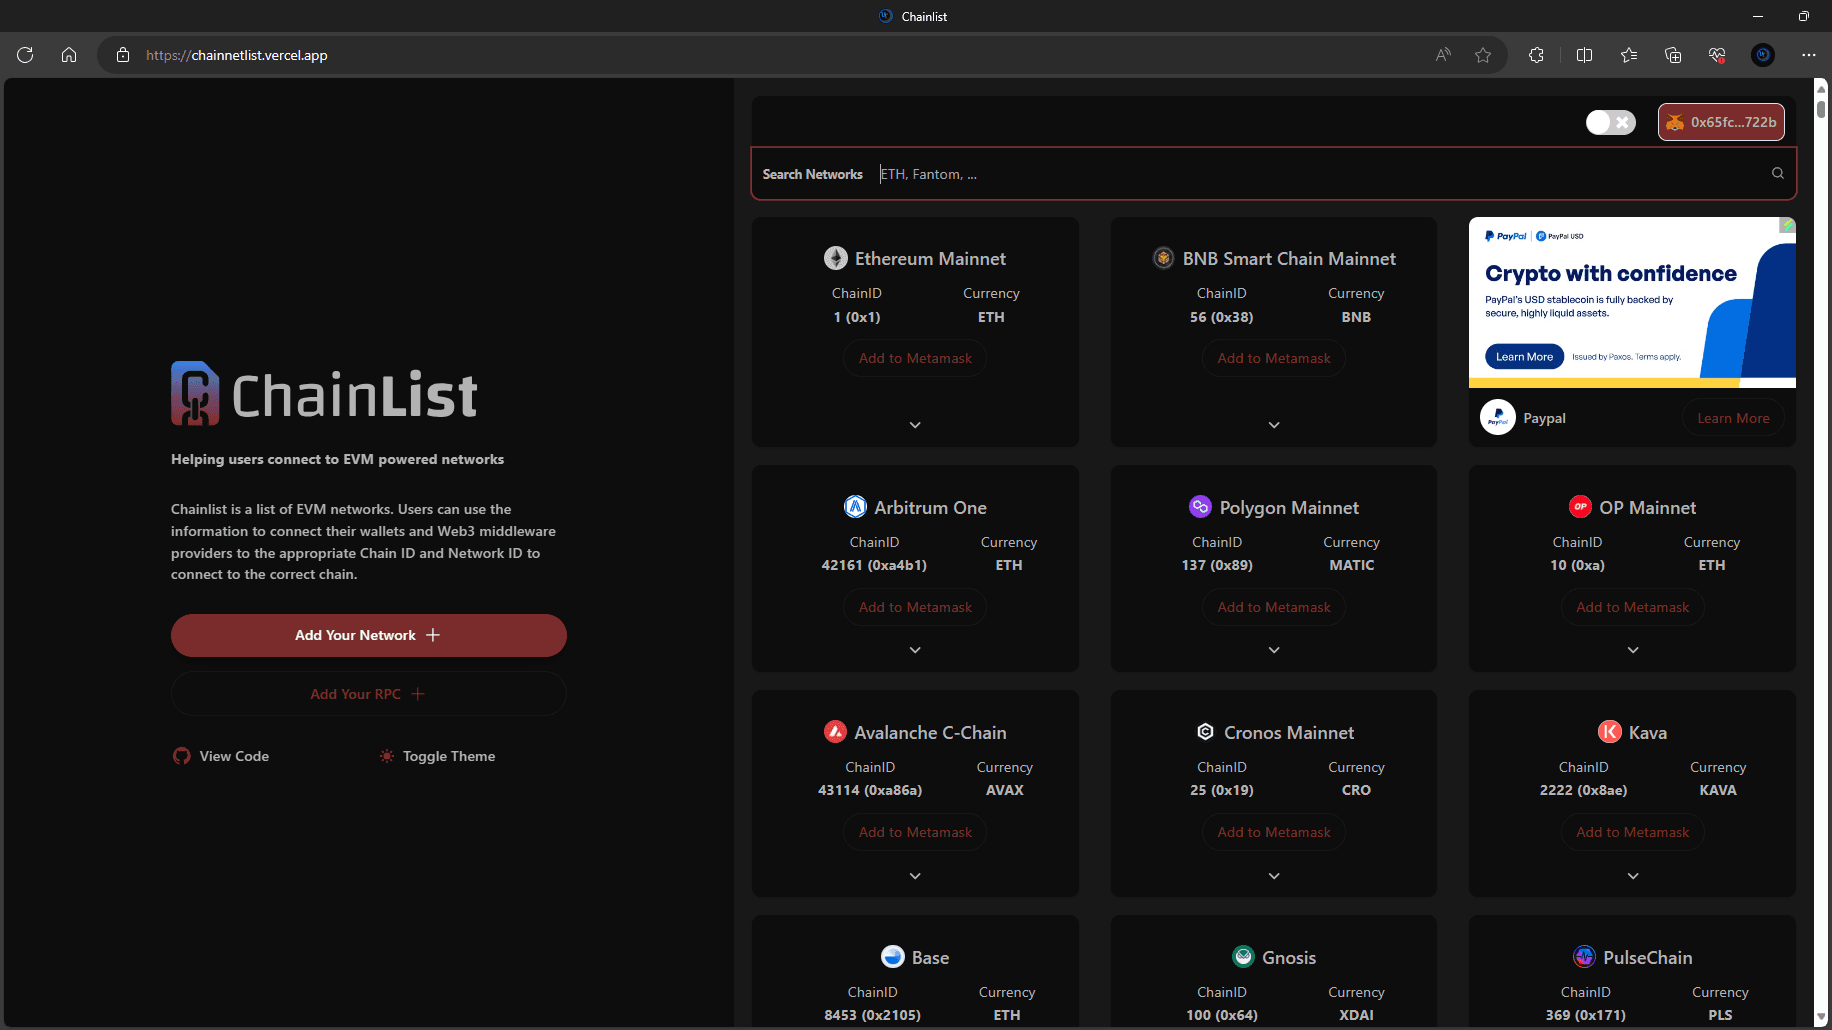Toggle Theme using the sun icon

pyautogui.click(x=386, y=756)
